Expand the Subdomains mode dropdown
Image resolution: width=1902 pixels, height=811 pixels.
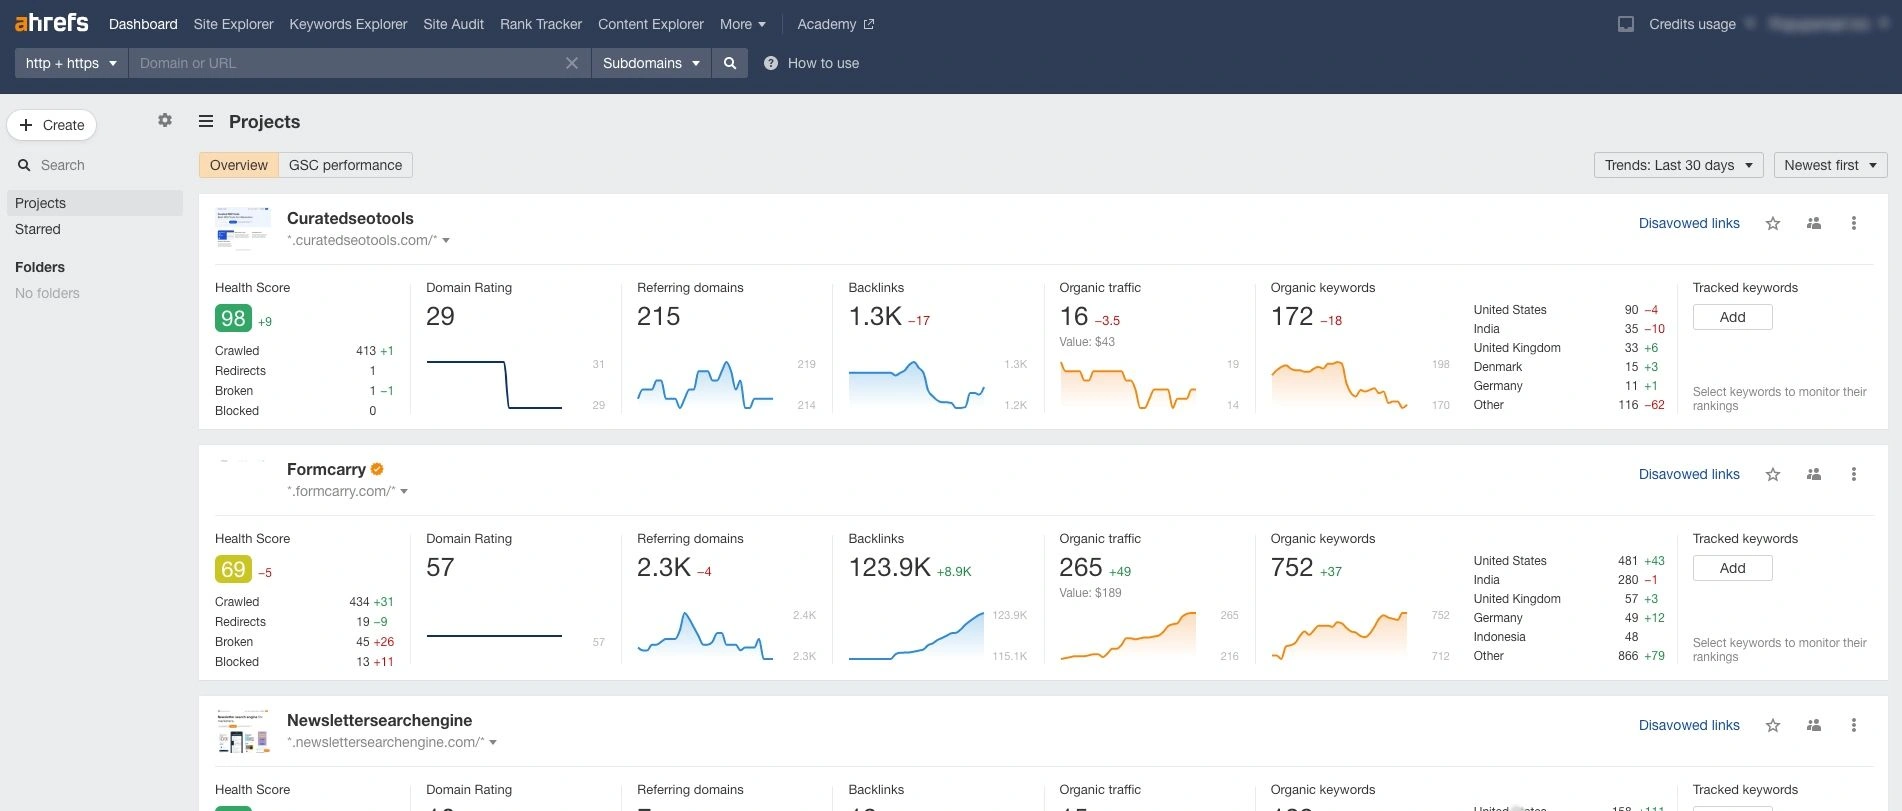point(651,63)
